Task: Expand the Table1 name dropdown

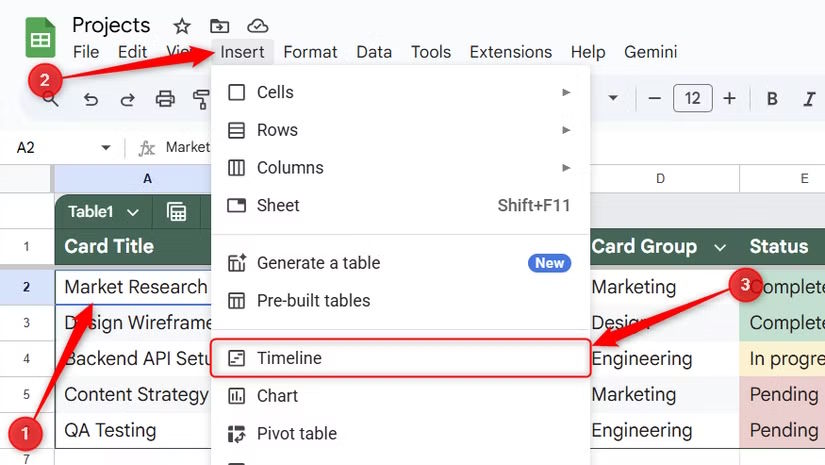Action: point(133,212)
